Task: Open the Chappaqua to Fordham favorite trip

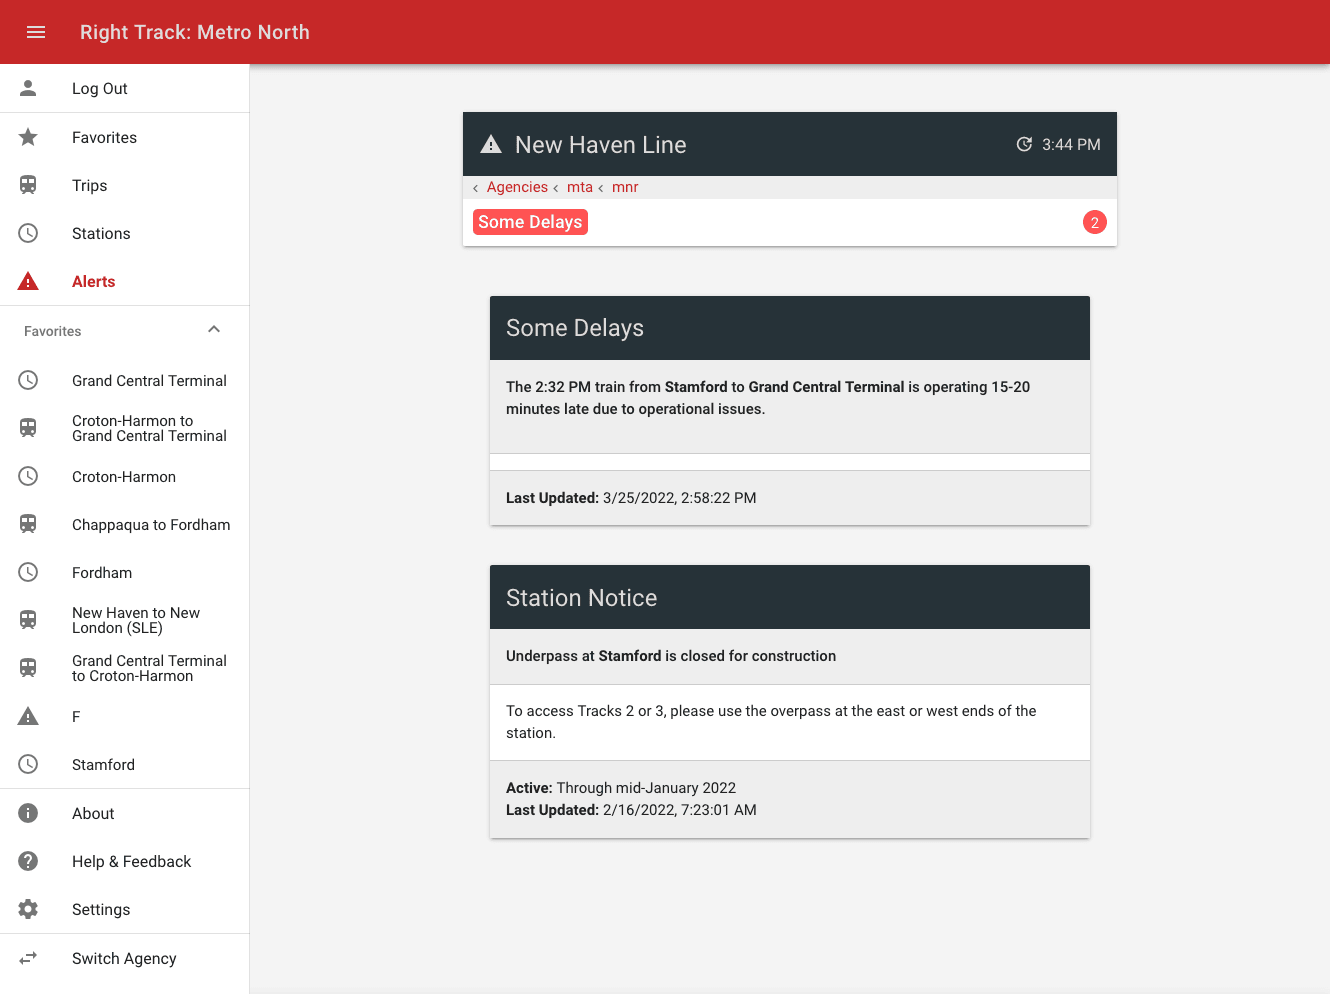Action: coord(151,524)
